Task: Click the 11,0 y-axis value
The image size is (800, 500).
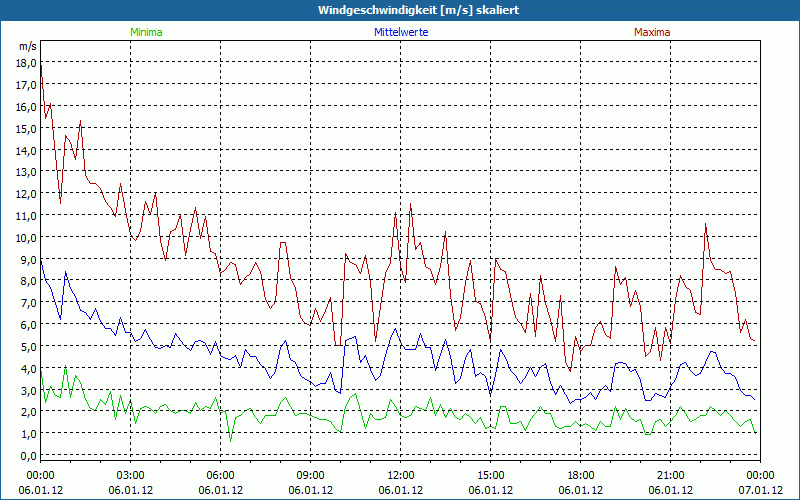Action: coord(27,216)
